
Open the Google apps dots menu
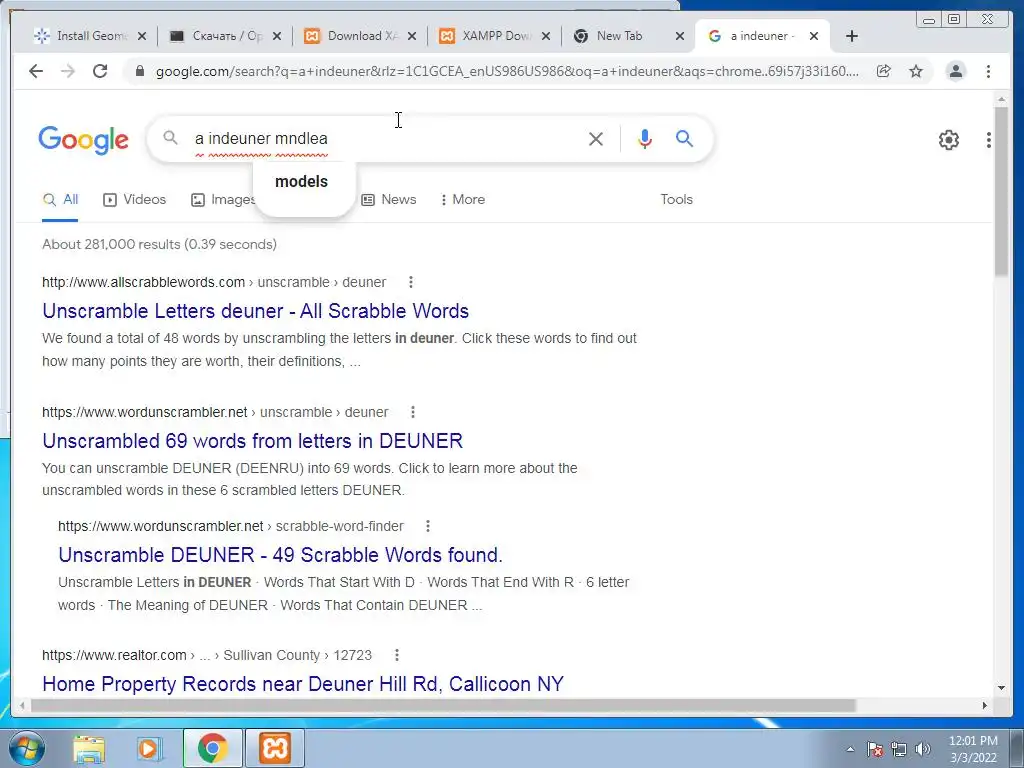989,140
